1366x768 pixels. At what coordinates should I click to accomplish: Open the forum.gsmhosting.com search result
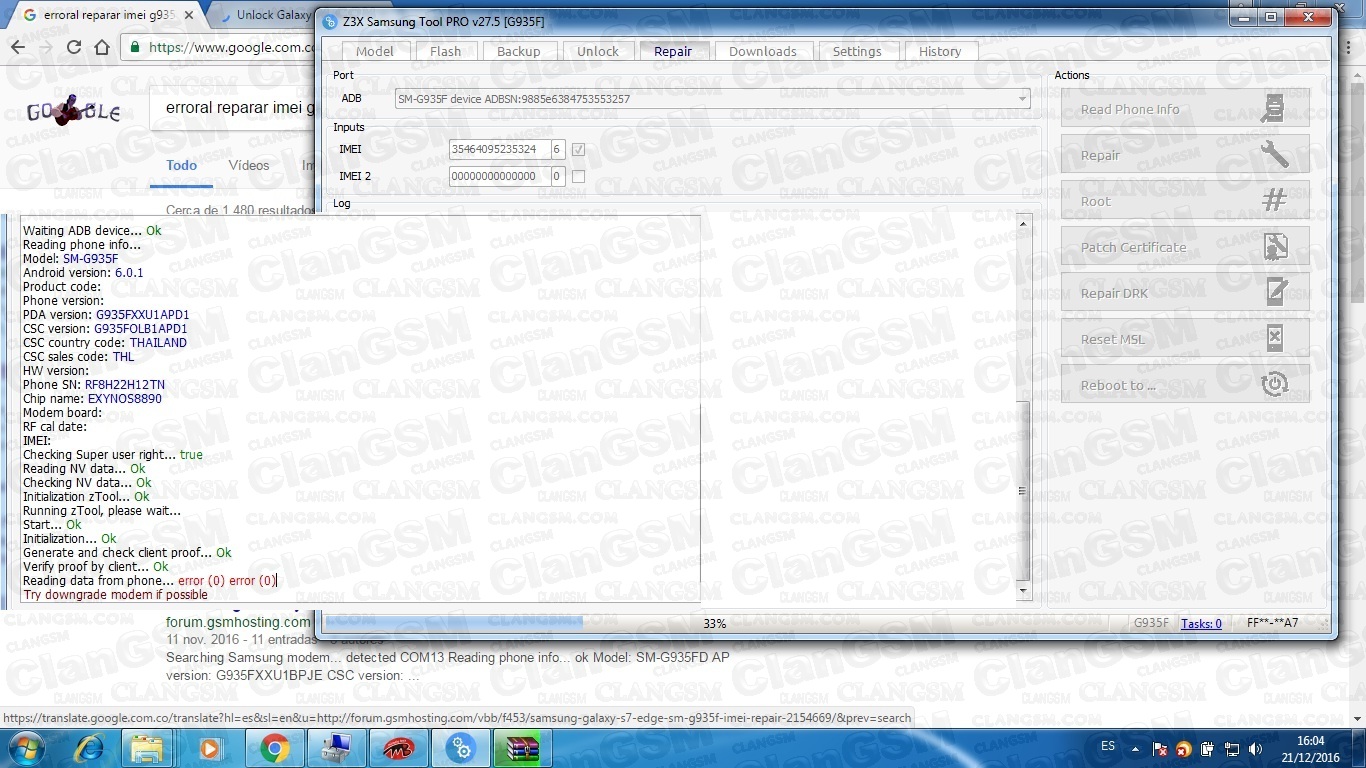238,622
